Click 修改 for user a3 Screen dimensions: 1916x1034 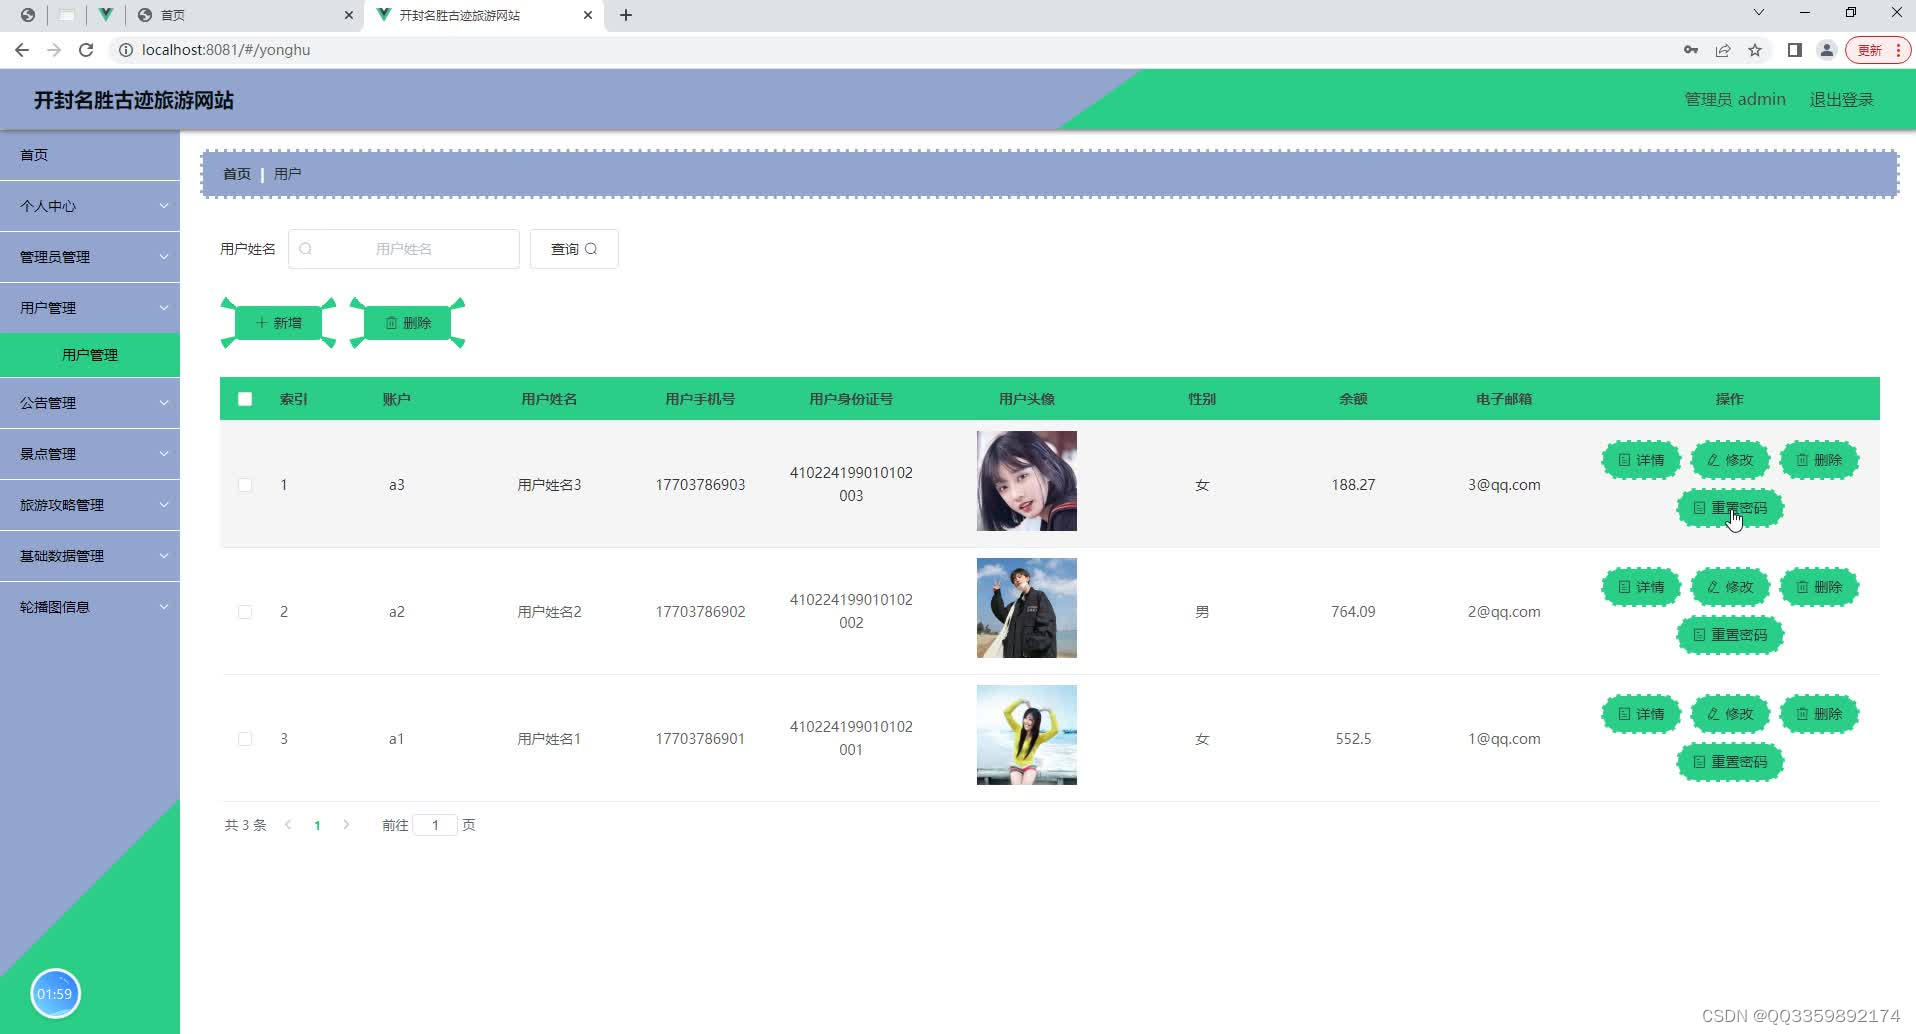pyautogui.click(x=1730, y=460)
